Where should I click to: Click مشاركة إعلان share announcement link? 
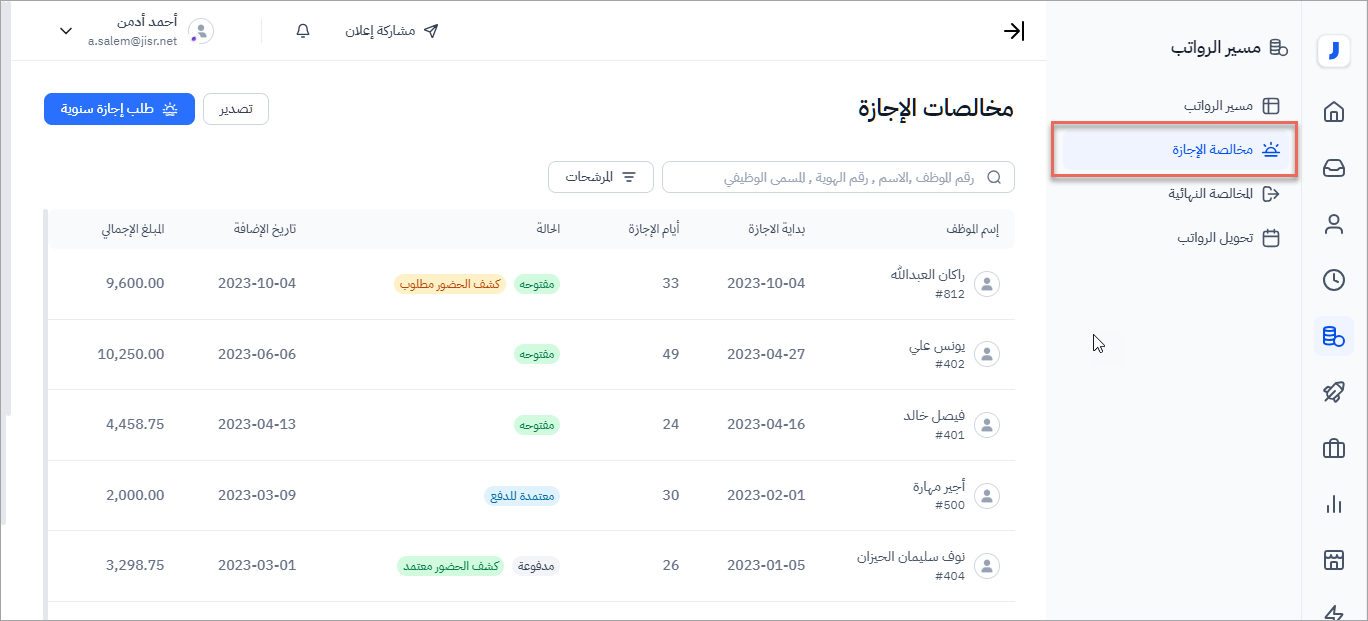pos(392,31)
